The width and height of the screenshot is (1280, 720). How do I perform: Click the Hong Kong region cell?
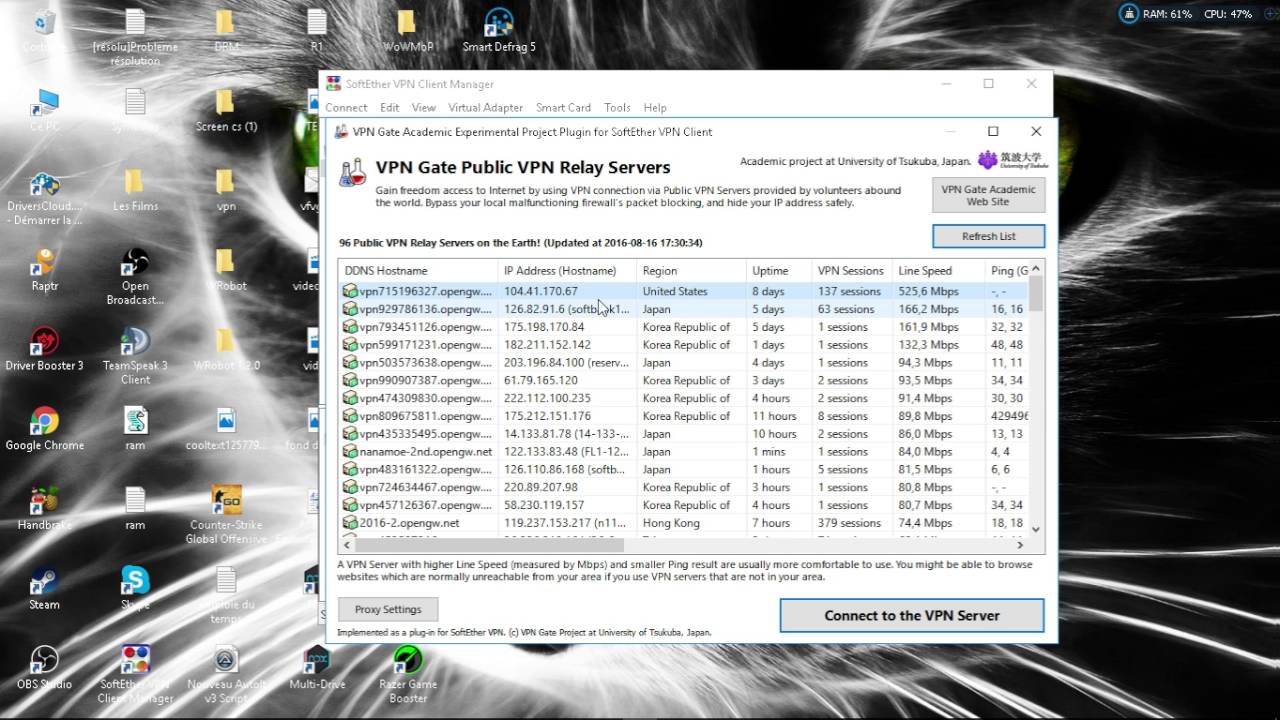pyautogui.click(x=671, y=523)
